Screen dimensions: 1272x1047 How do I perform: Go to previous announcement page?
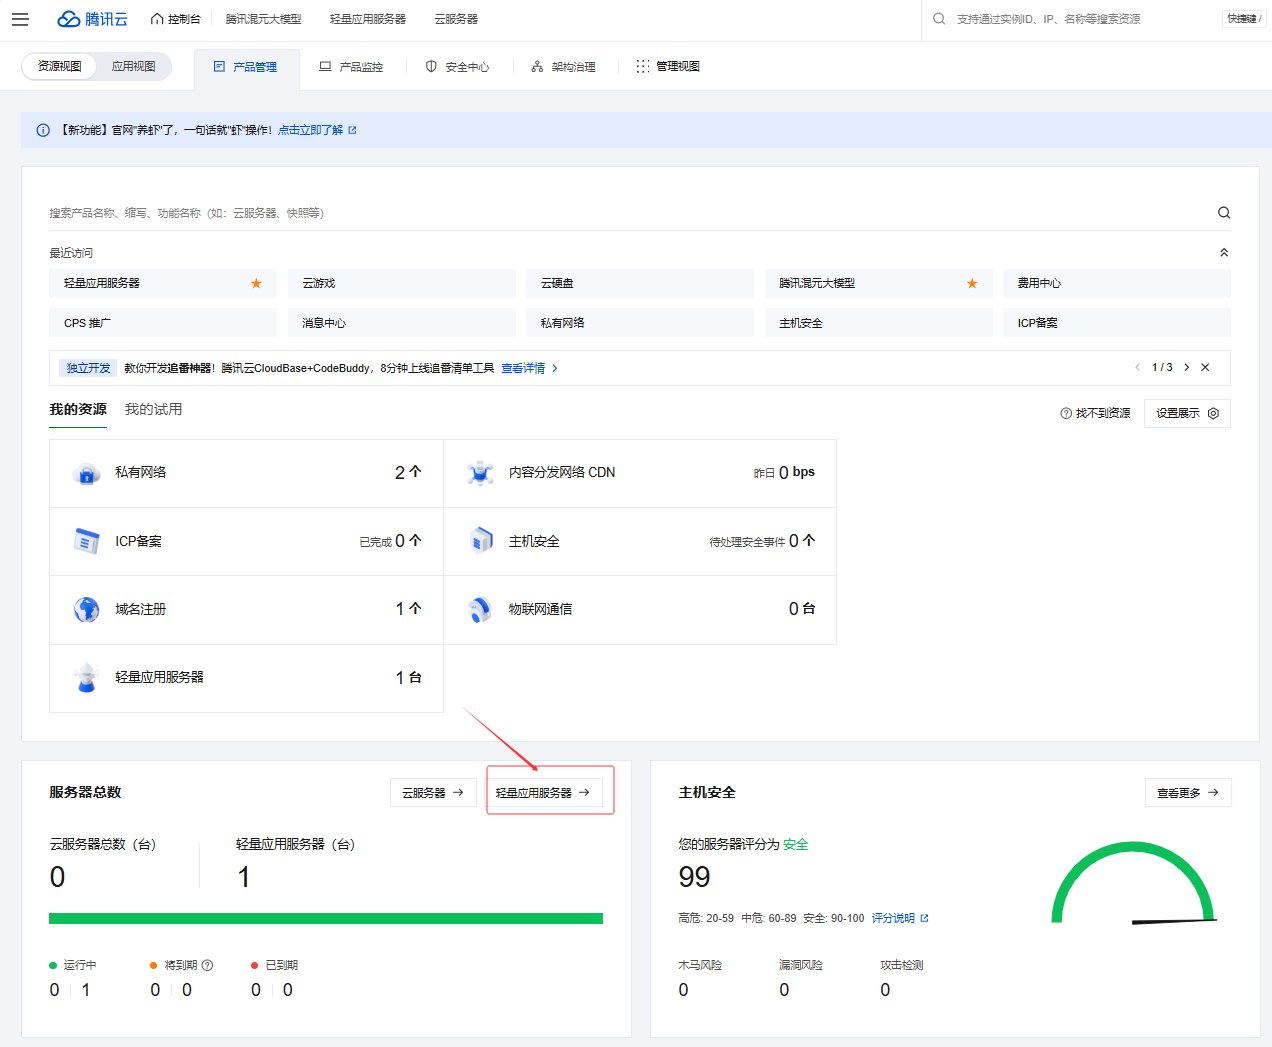[1137, 367]
